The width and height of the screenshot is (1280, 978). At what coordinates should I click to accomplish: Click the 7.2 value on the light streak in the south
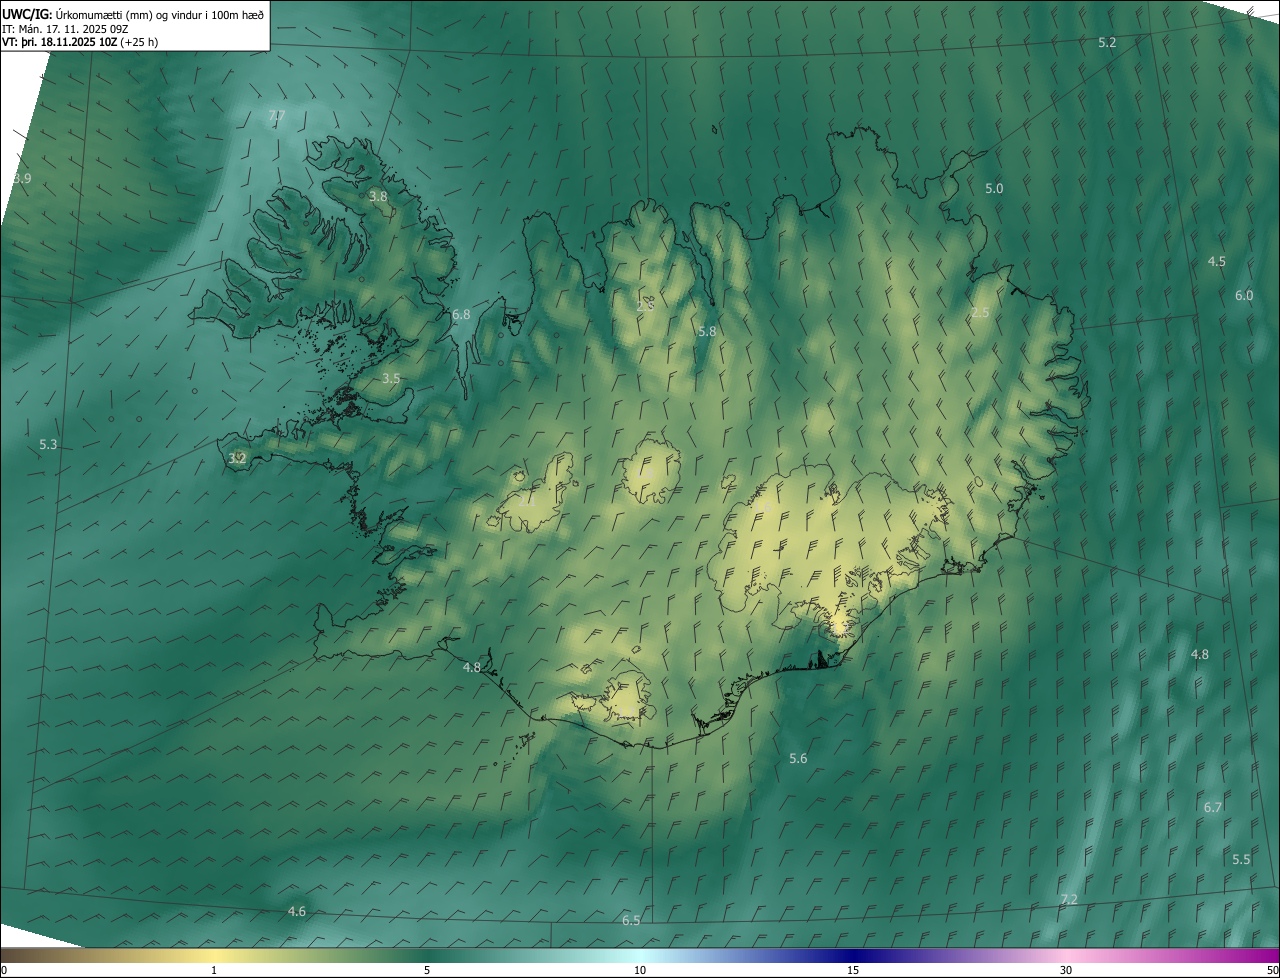(1069, 899)
